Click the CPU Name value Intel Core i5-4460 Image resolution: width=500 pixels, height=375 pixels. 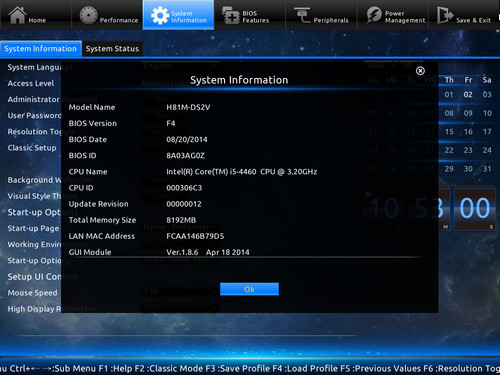[x=242, y=172]
